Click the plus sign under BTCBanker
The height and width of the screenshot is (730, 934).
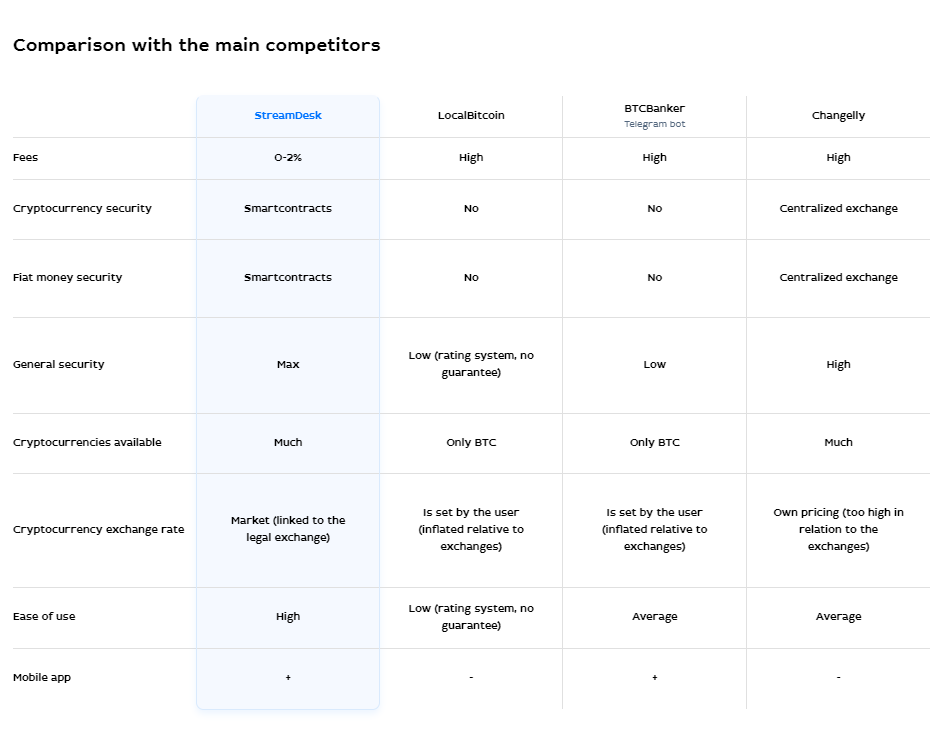654,678
